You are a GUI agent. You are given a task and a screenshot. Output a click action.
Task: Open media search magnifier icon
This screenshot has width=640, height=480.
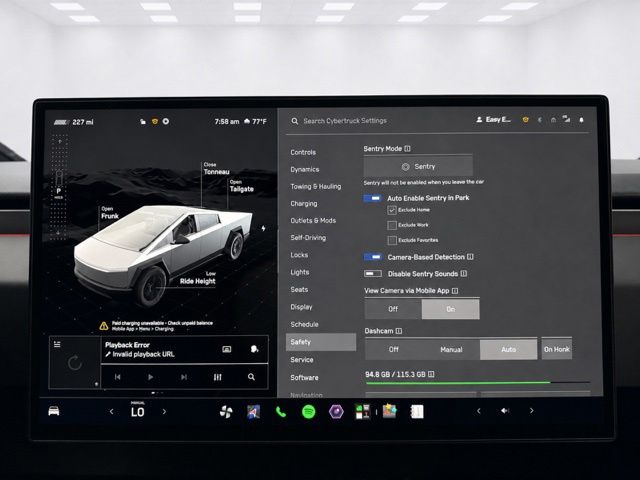click(x=251, y=377)
